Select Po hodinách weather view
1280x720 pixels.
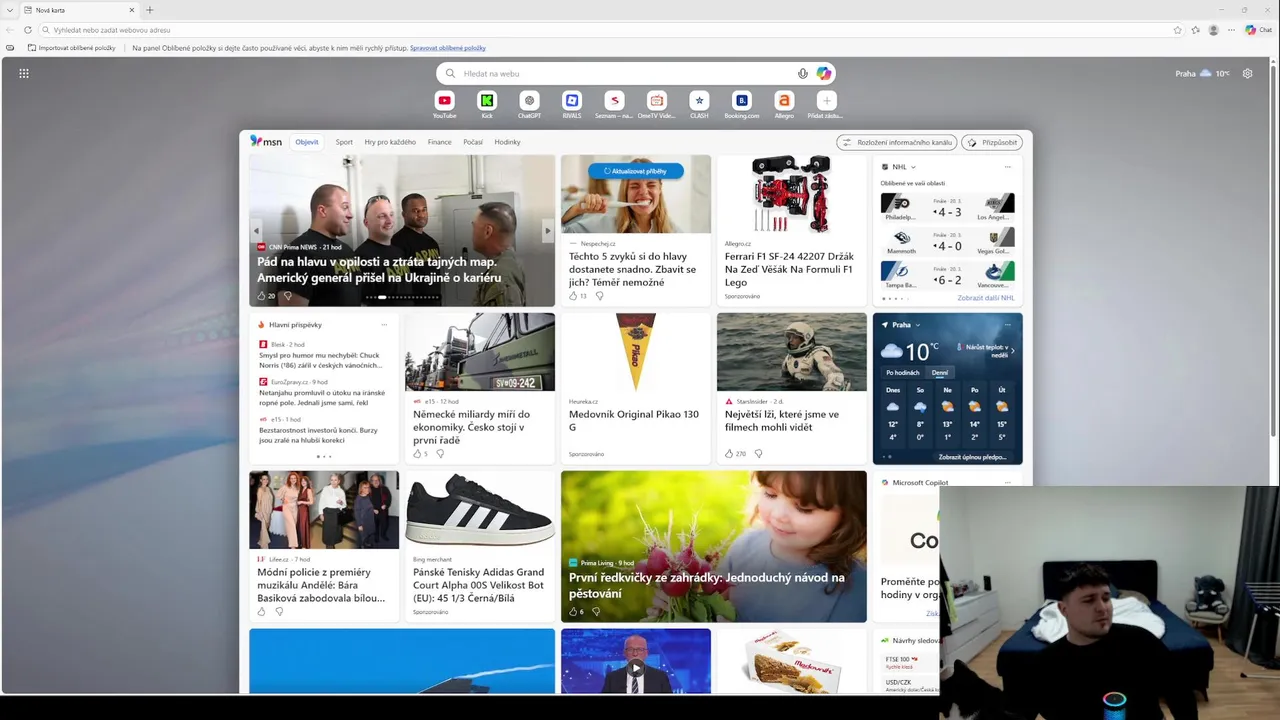click(x=903, y=372)
